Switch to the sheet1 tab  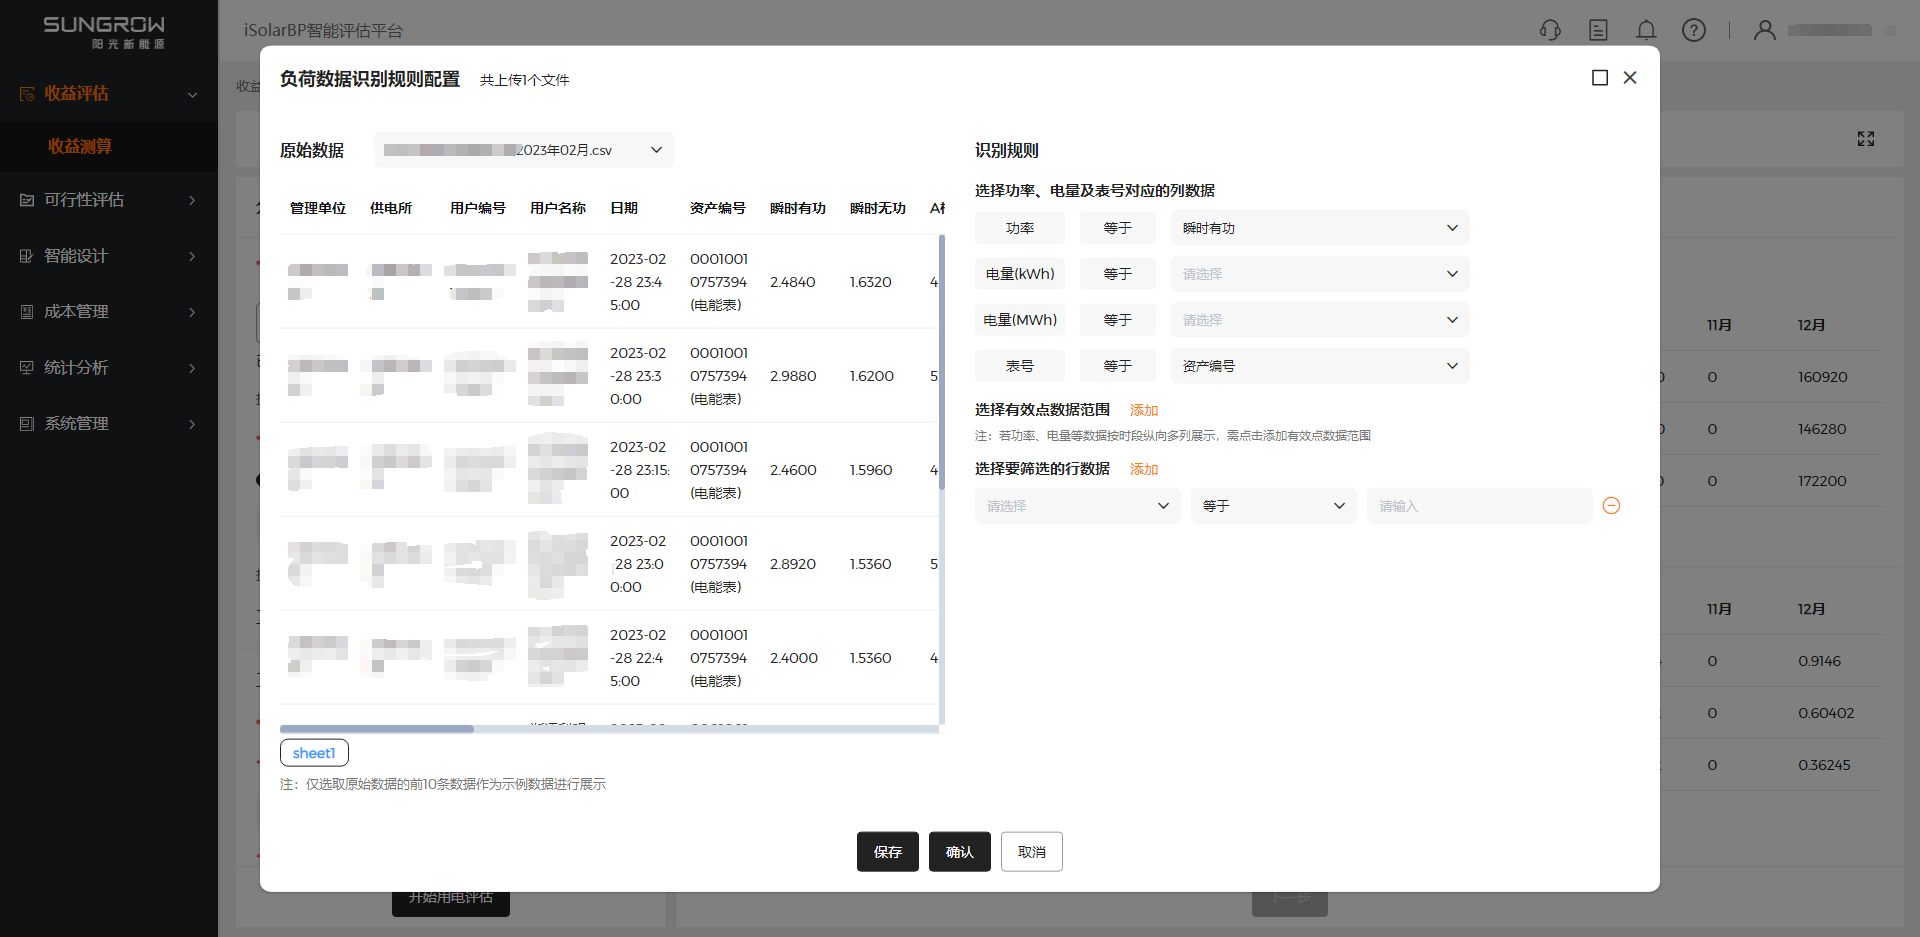tap(314, 753)
